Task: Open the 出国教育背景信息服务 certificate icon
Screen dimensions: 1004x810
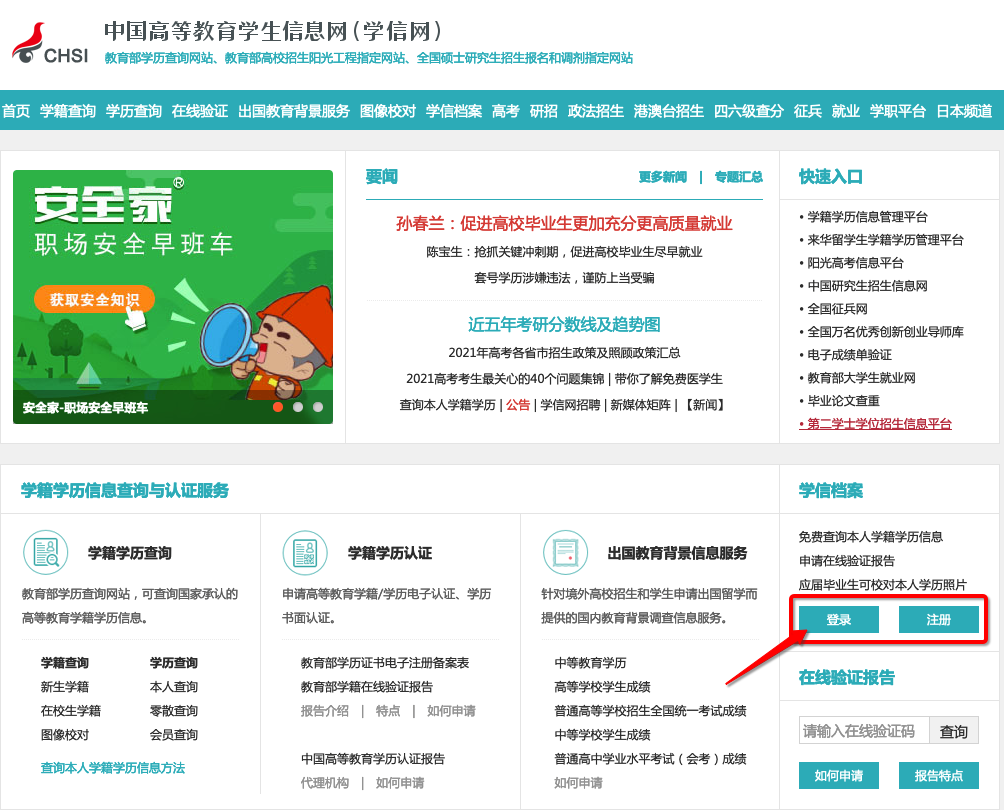Action: pos(565,553)
